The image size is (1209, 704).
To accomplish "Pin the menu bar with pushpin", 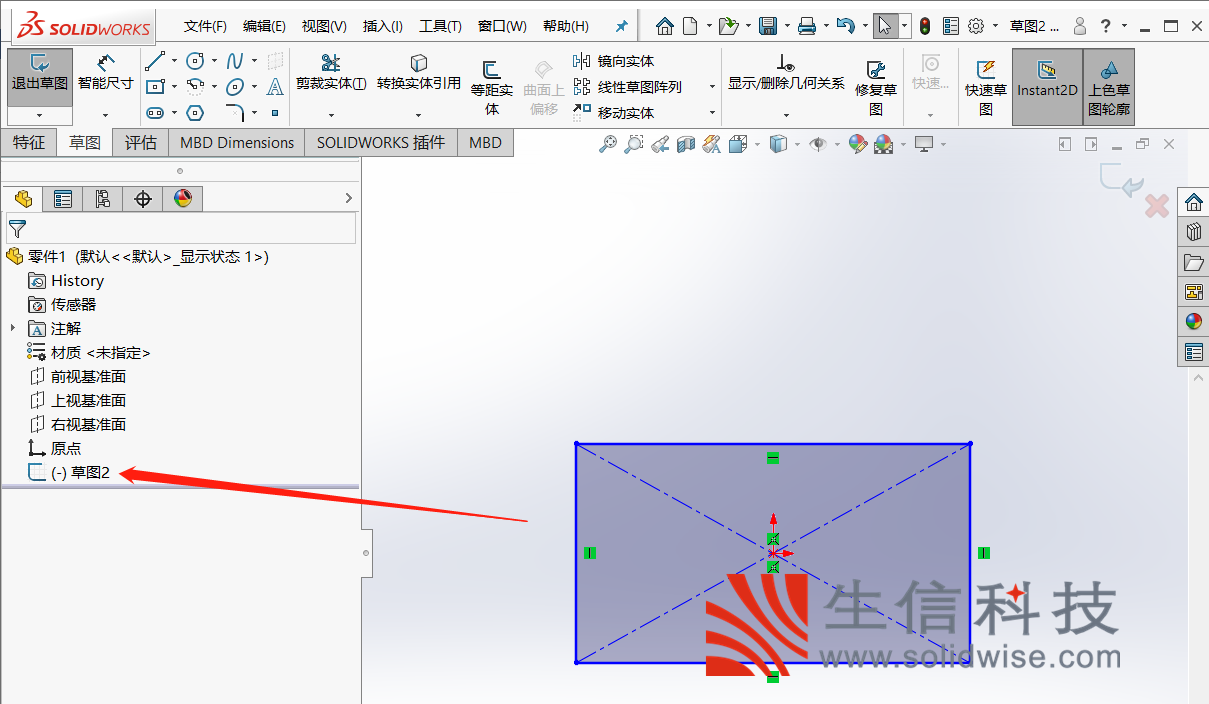I will 622,26.
